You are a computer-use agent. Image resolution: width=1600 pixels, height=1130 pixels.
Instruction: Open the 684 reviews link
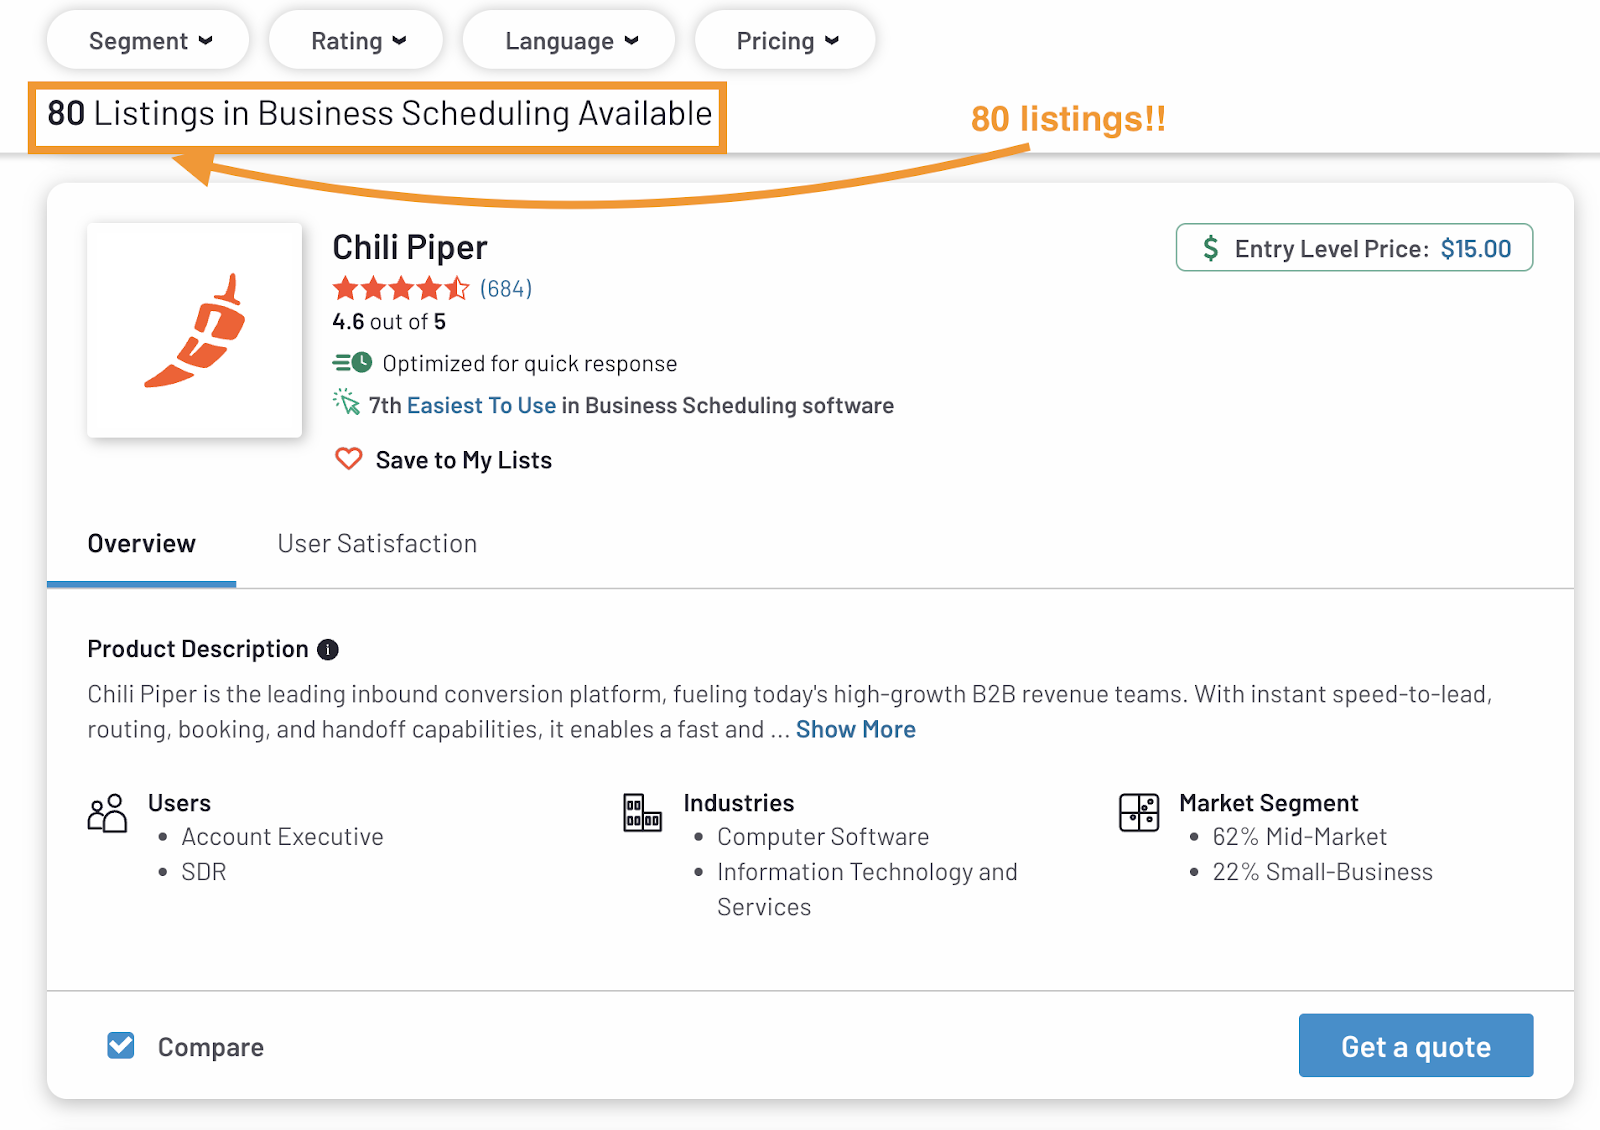coord(506,289)
